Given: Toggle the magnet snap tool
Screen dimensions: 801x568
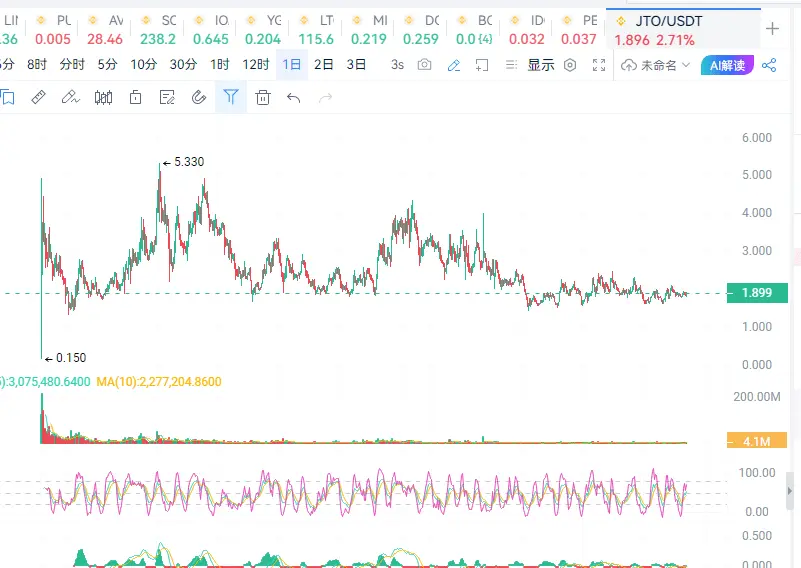Looking at the screenshot, I should click(x=199, y=97).
